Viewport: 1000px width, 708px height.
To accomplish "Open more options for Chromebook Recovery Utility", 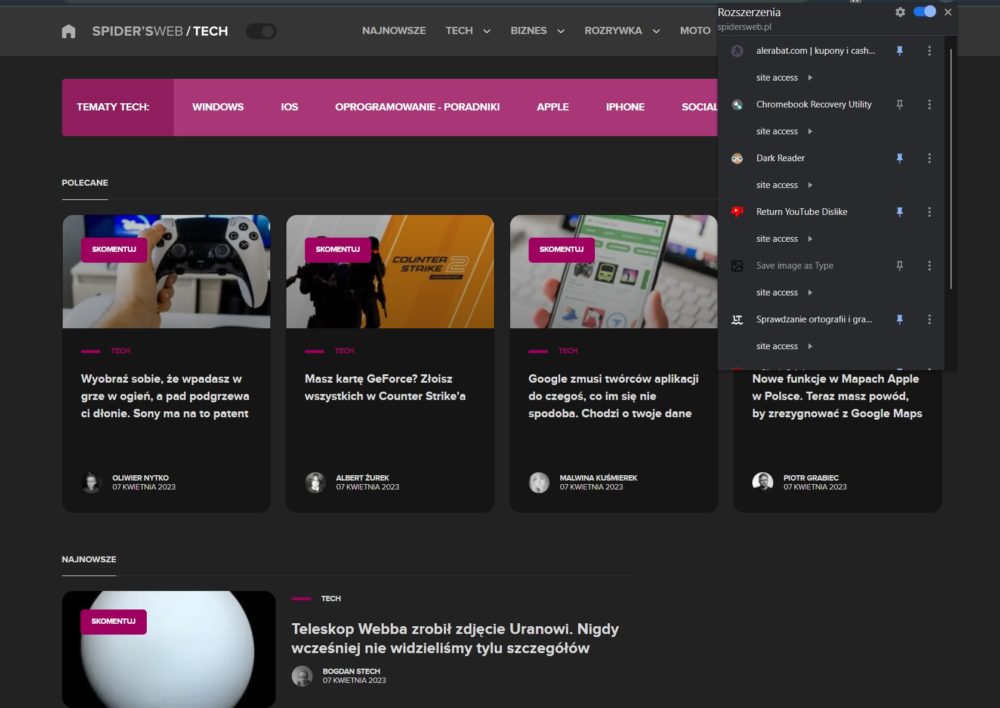I will pyautogui.click(x=929, y=105).
